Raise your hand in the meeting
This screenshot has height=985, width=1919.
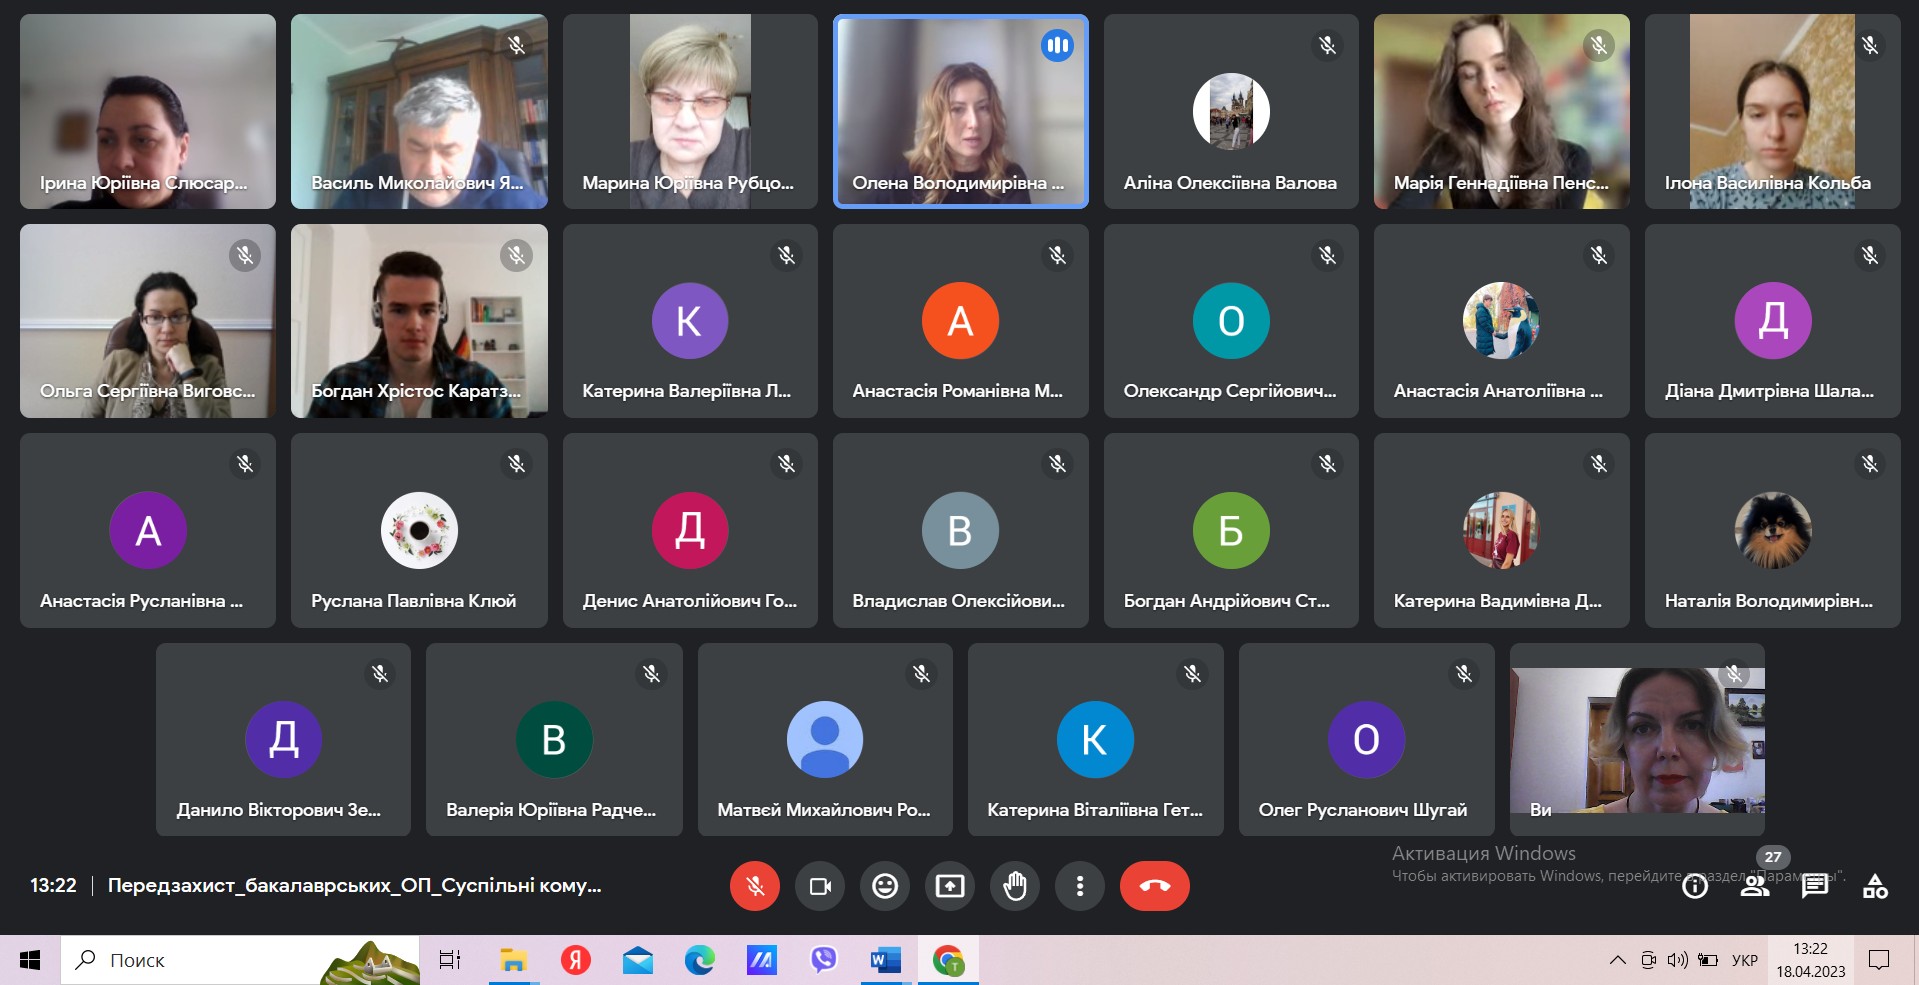click(x=1015, y=886)
